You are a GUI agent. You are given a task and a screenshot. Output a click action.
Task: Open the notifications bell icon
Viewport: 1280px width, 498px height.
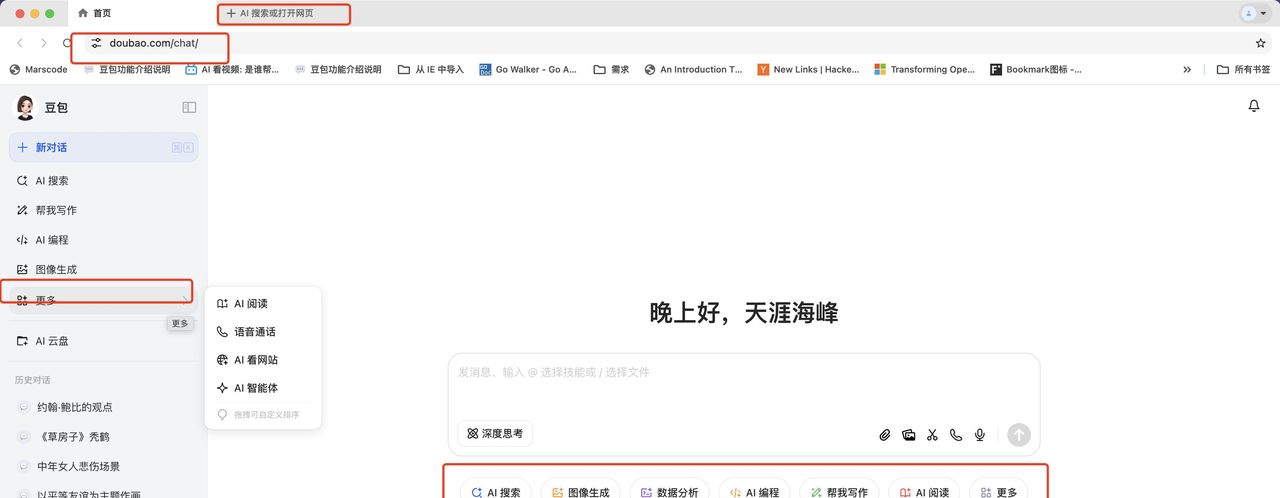pos(1254,106)
